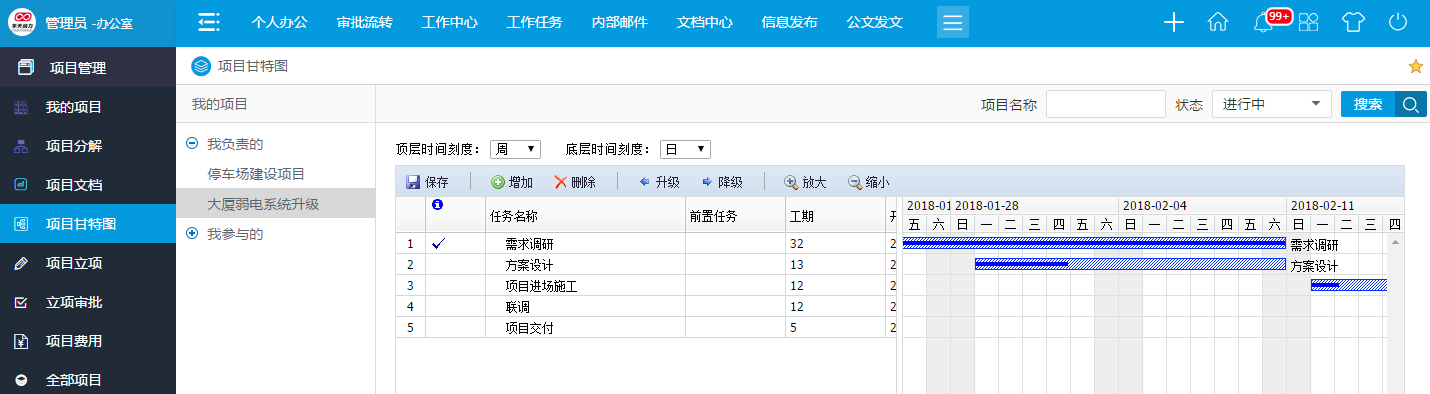Click the 项目进场施工 Gantt progress bar
Image resolution: width=1430 pixels, height=394 pixels.
tap(1349, 285)
